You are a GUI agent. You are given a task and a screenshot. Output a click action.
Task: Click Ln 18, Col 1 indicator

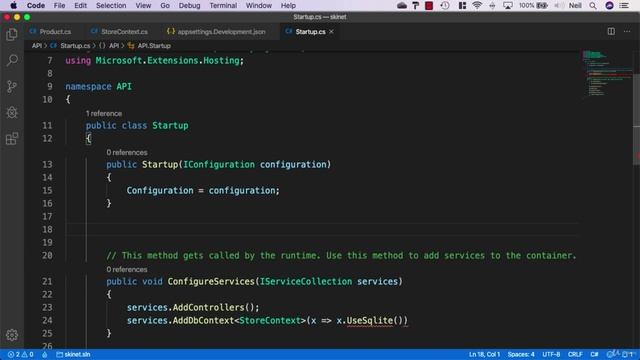[x=484, y=354]
